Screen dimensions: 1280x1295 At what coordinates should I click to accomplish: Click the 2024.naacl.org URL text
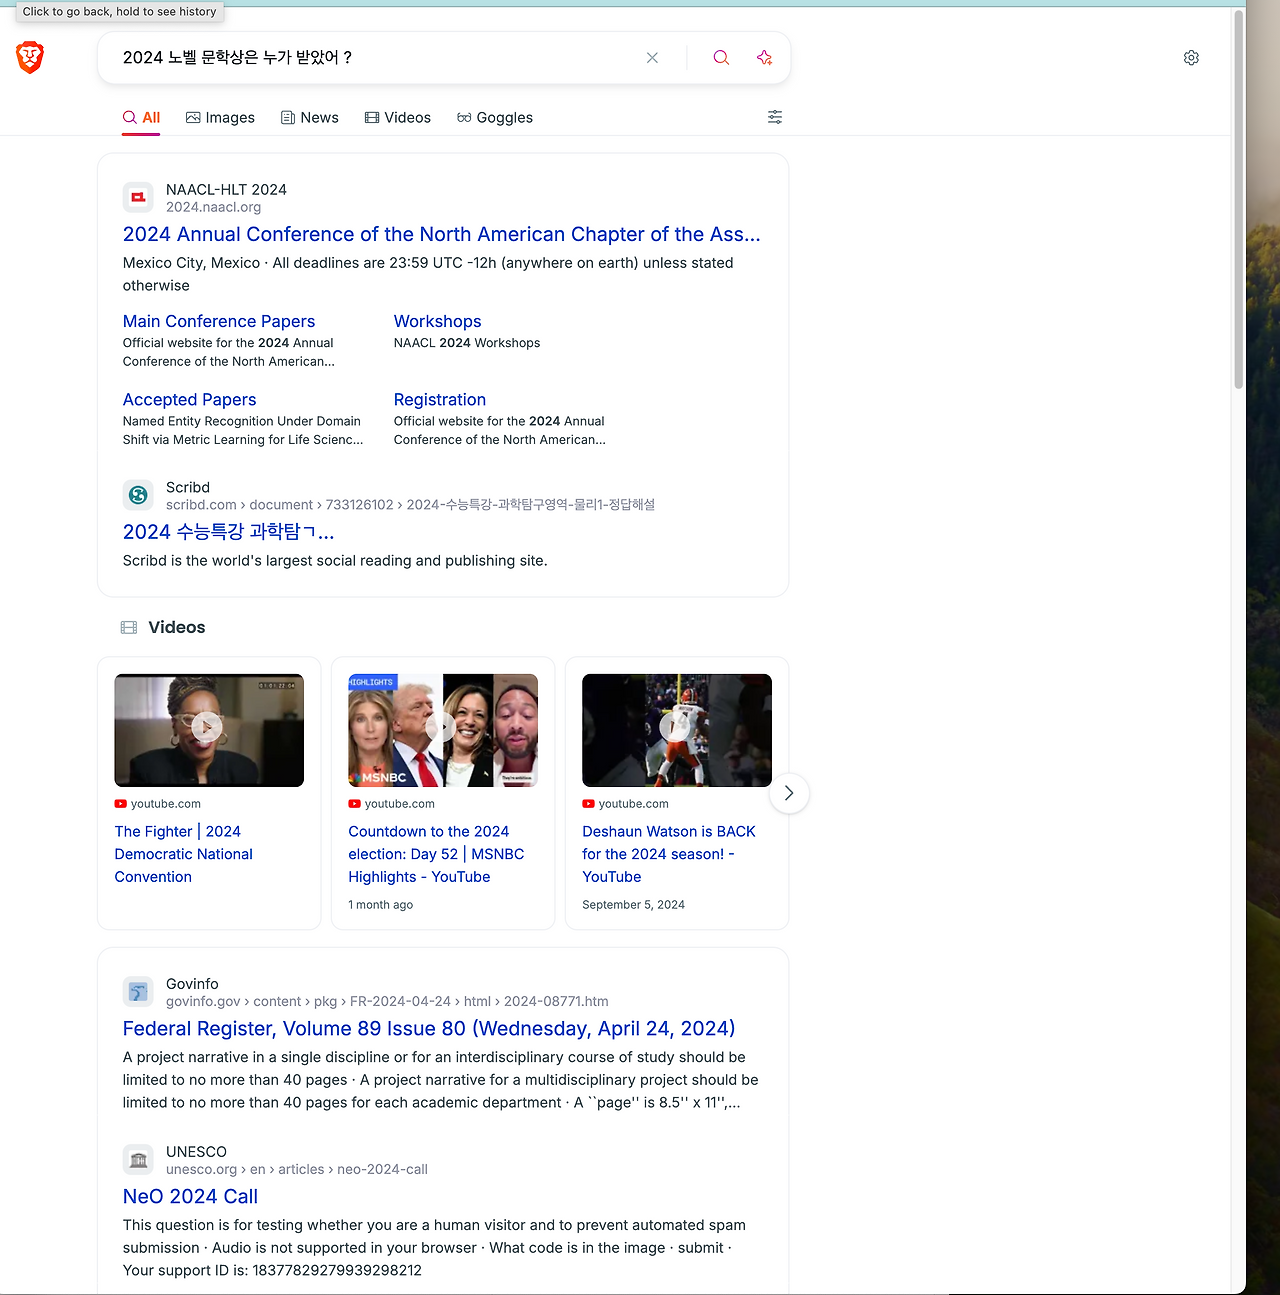(x=213, y=207)
